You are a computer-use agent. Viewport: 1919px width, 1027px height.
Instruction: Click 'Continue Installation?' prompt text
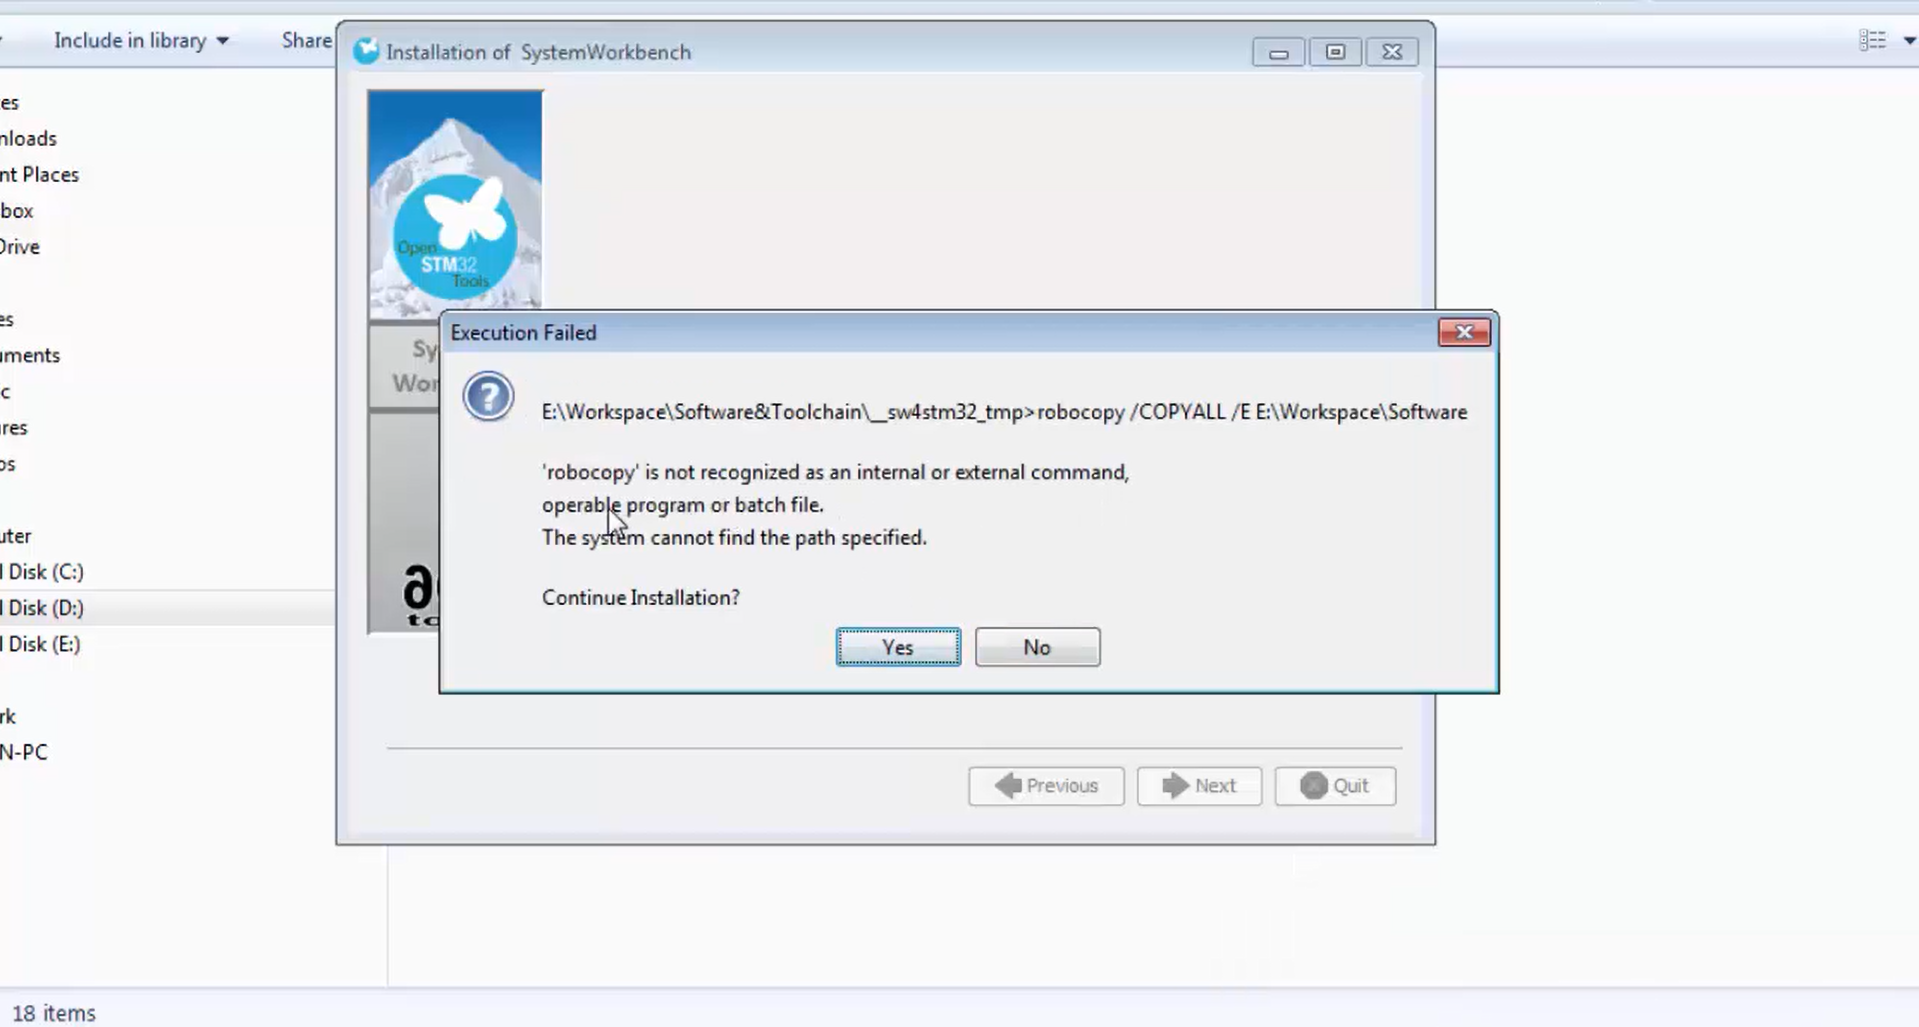click(640, 597)
